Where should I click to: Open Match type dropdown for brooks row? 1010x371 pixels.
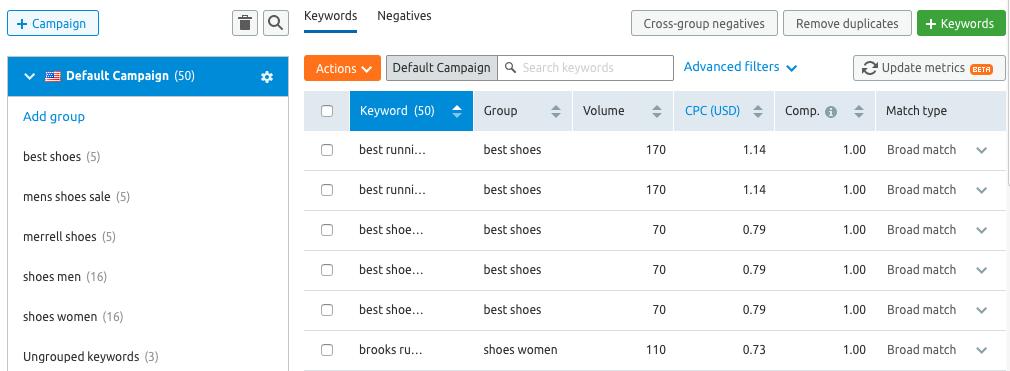981,350
